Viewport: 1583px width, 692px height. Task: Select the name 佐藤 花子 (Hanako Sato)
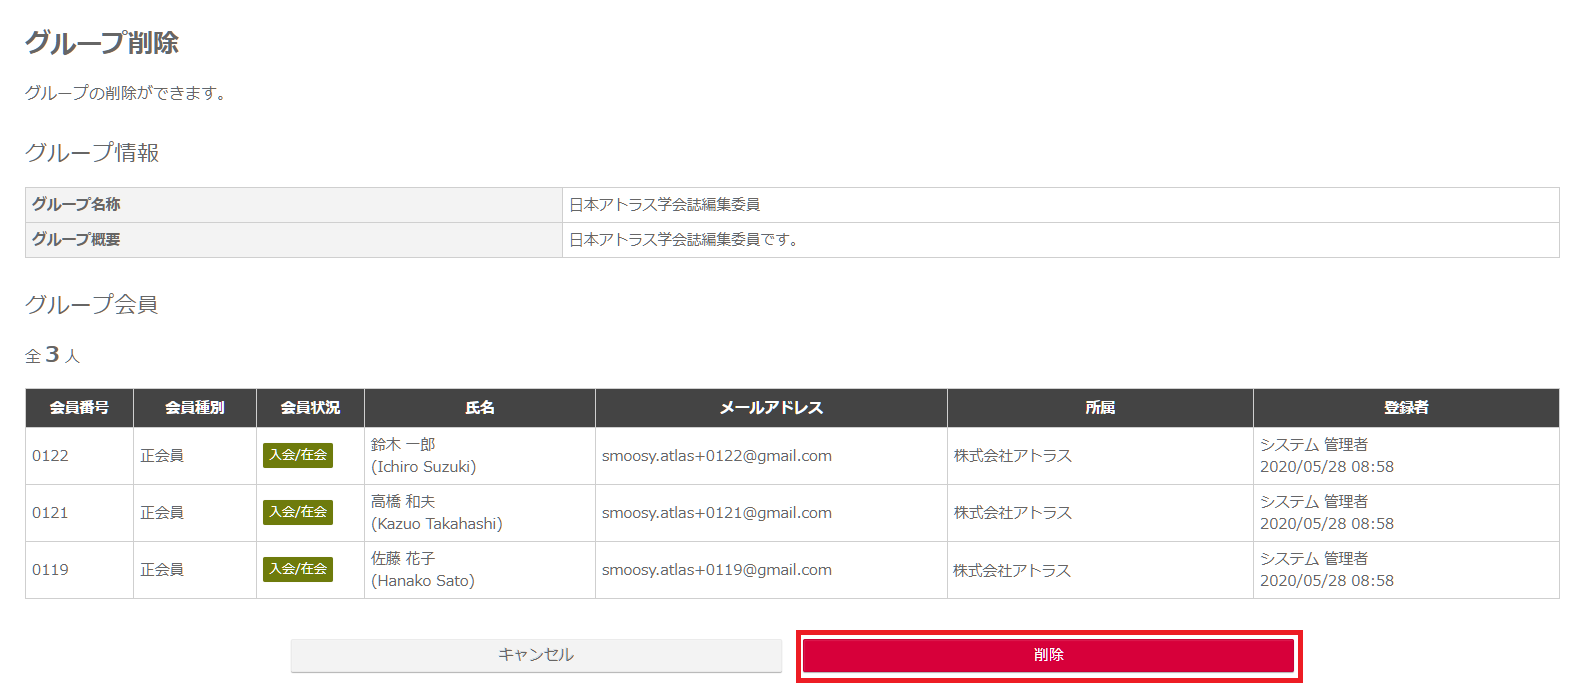click(422, 570)
